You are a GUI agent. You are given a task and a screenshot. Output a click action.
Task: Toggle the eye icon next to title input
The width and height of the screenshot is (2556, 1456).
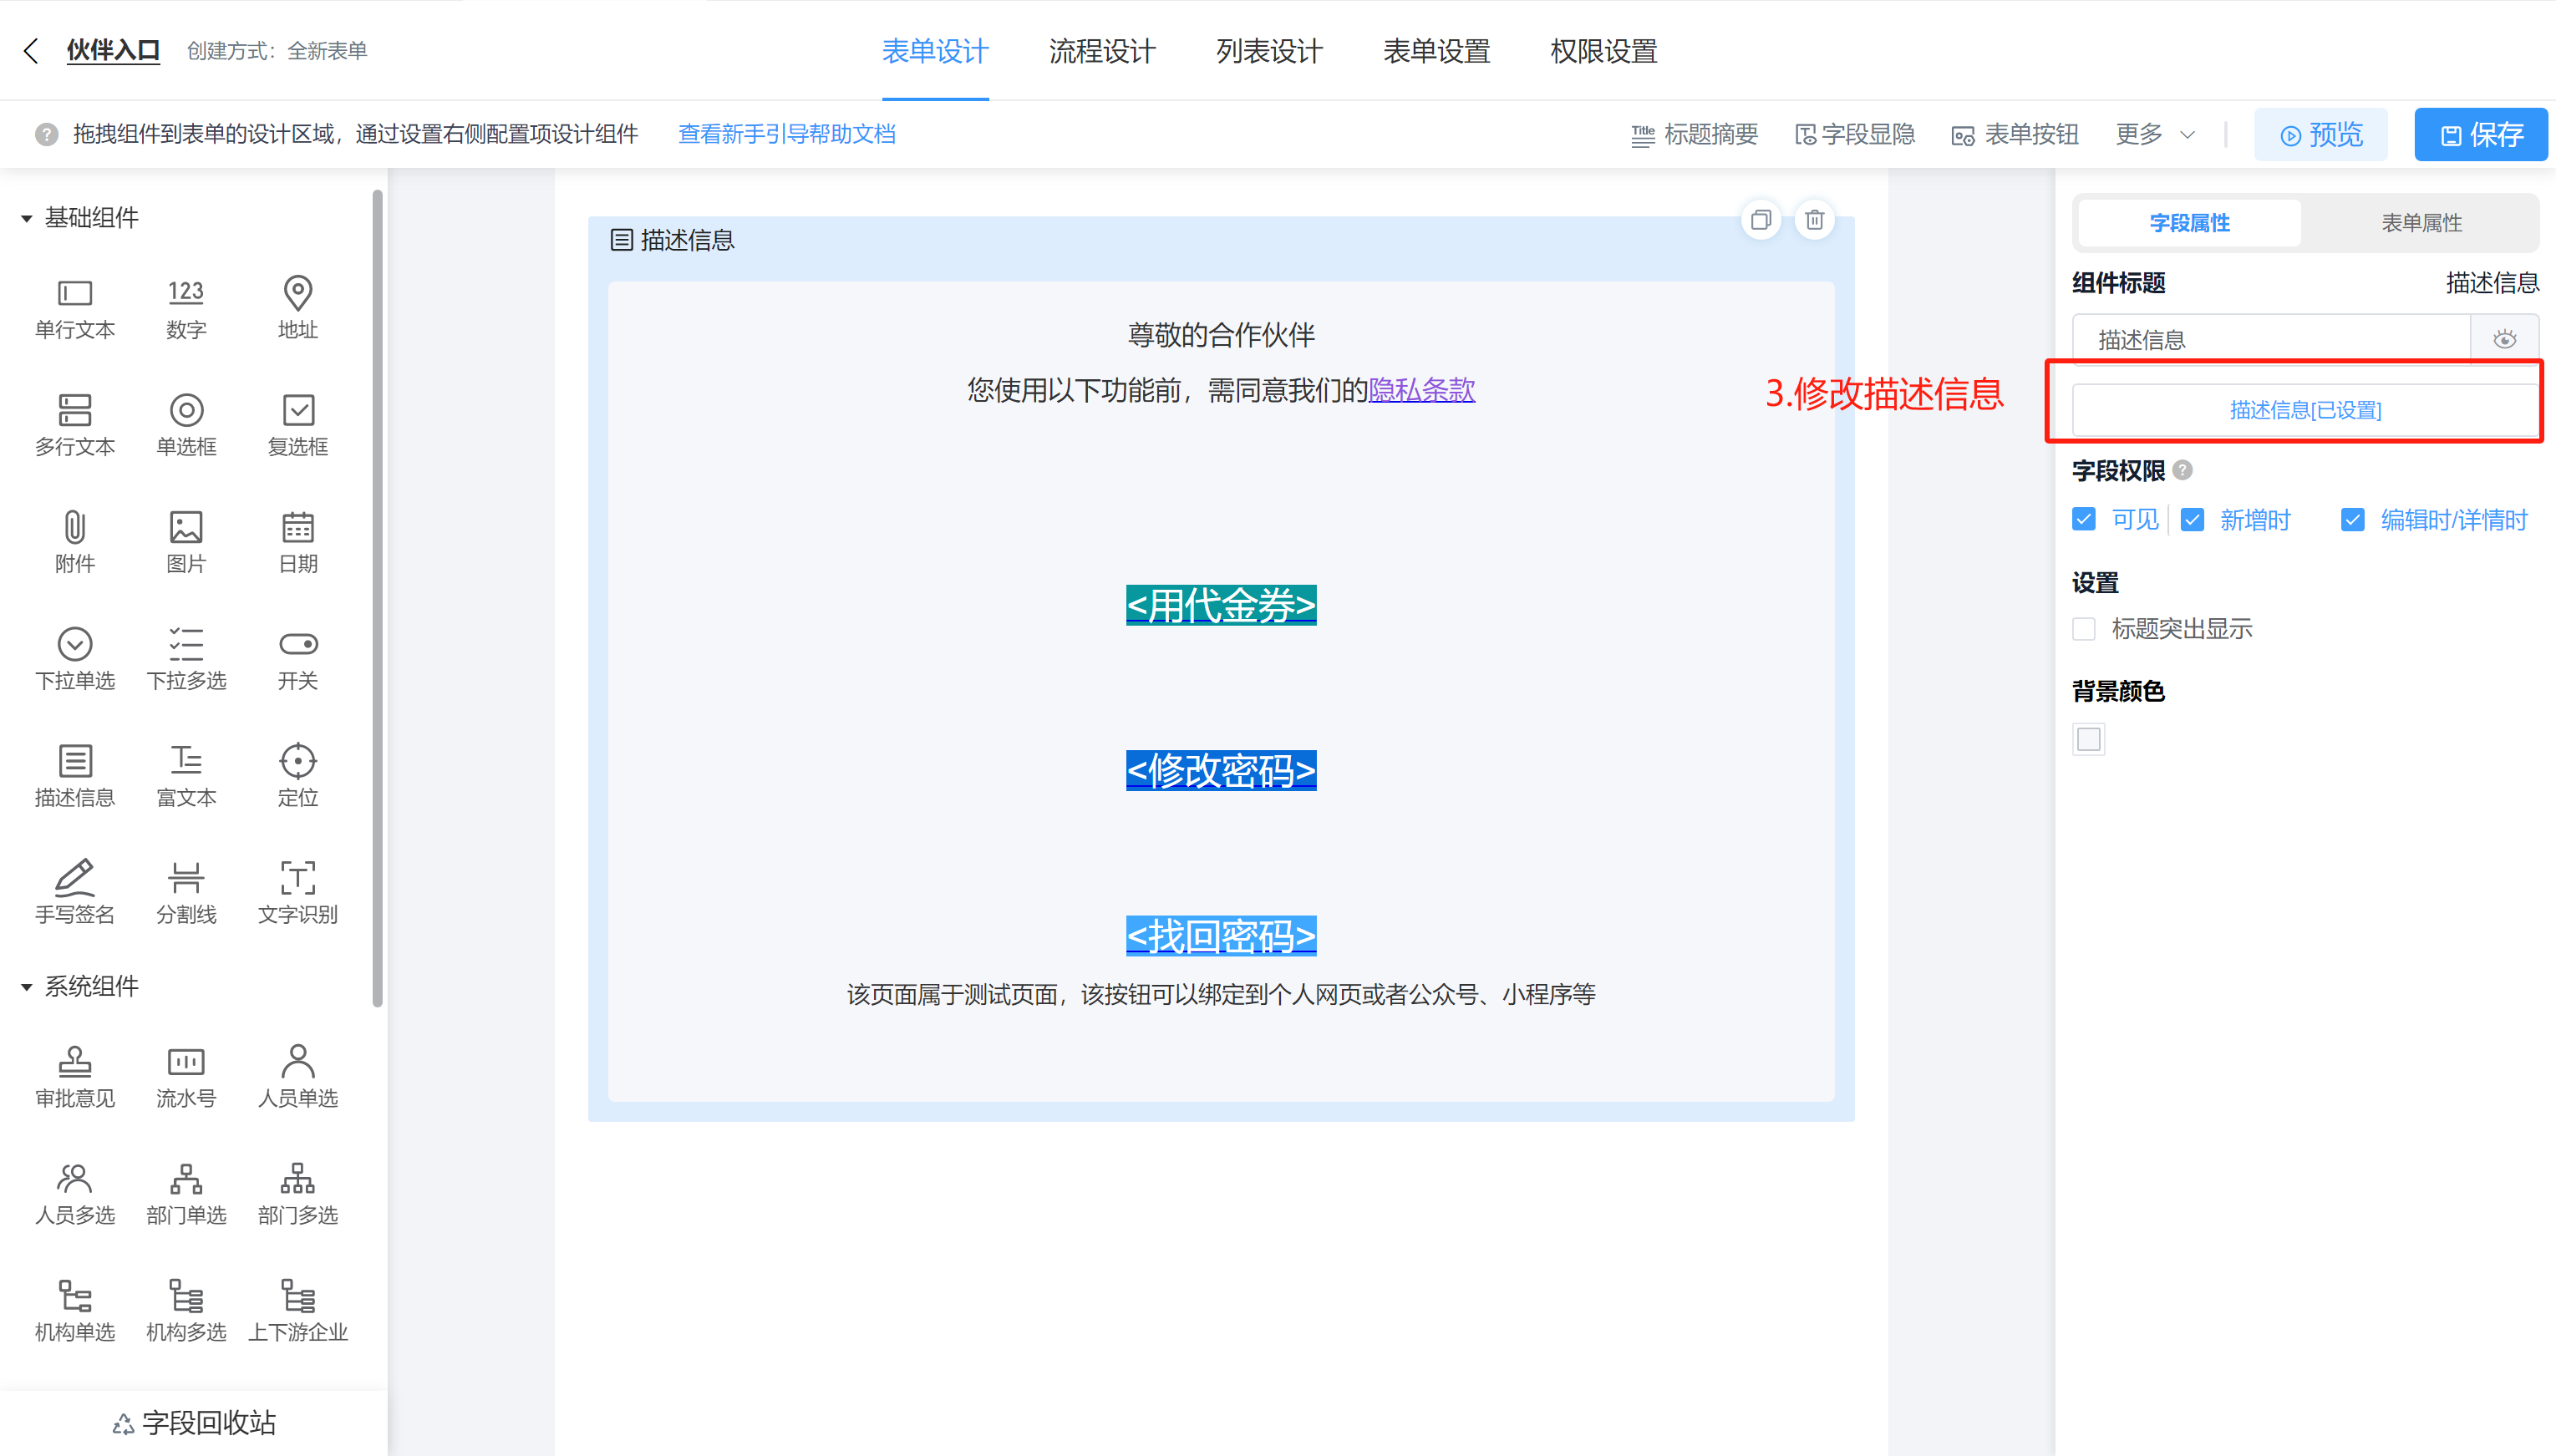[2504, 340]
